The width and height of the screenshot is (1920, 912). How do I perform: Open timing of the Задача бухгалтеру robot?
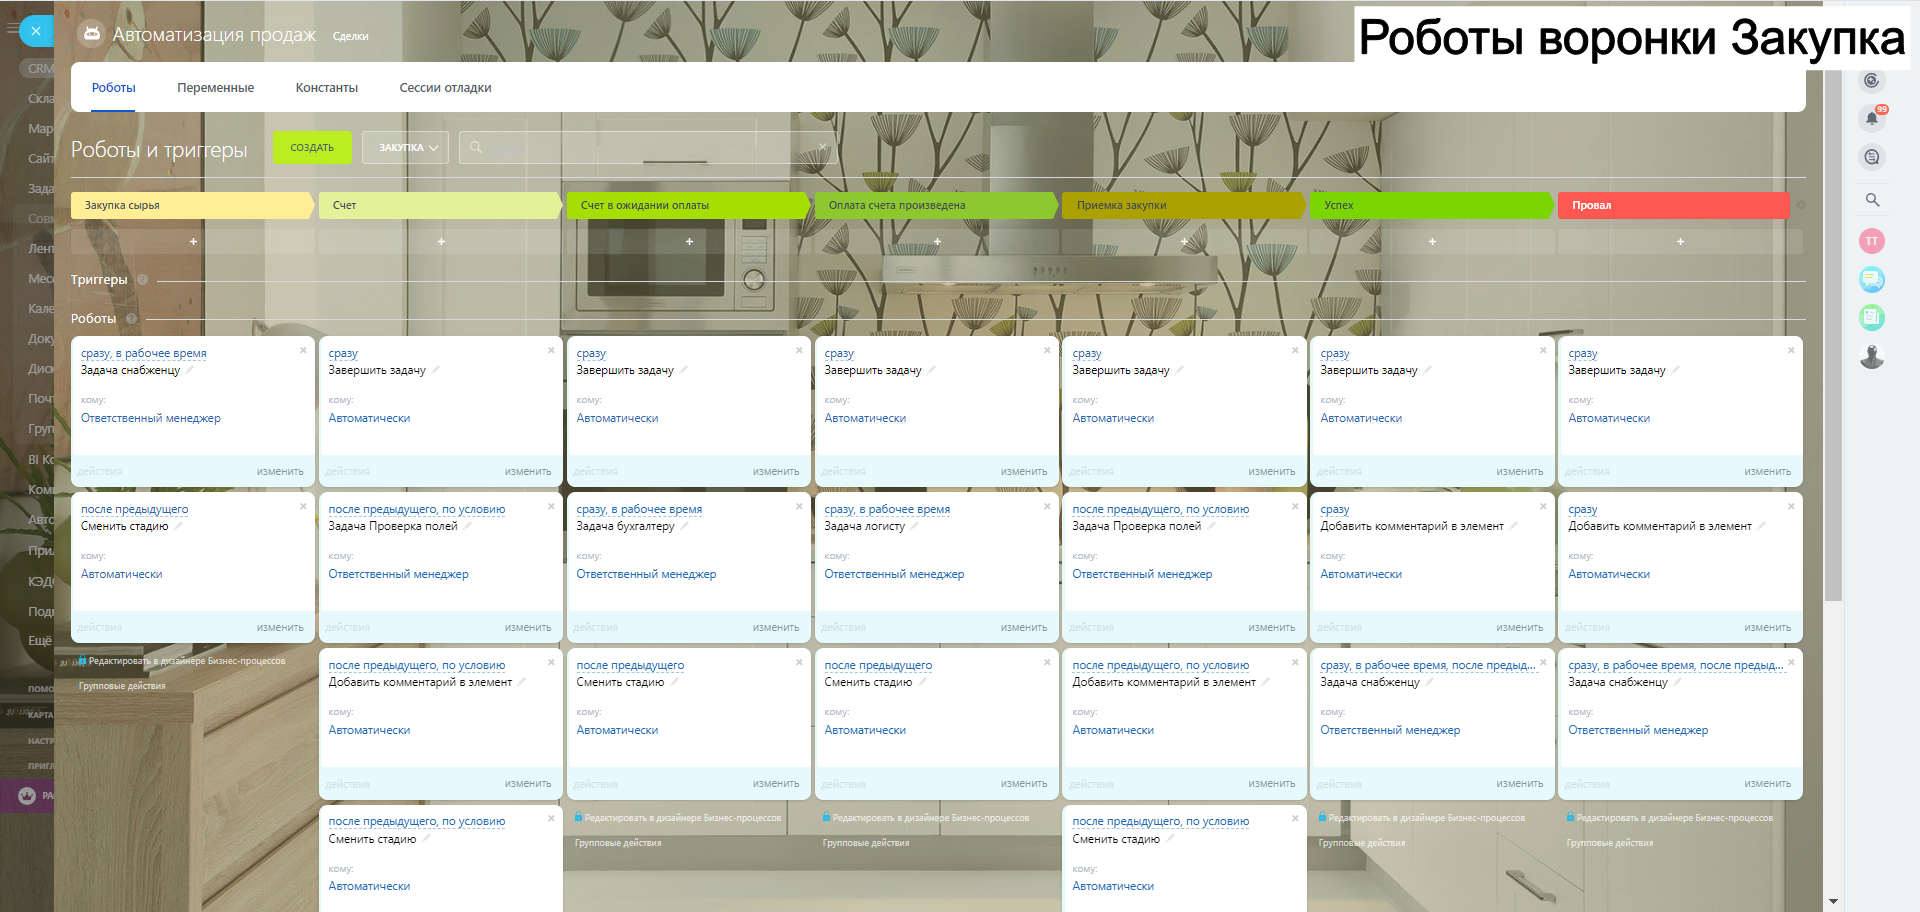tap(639, 510)
